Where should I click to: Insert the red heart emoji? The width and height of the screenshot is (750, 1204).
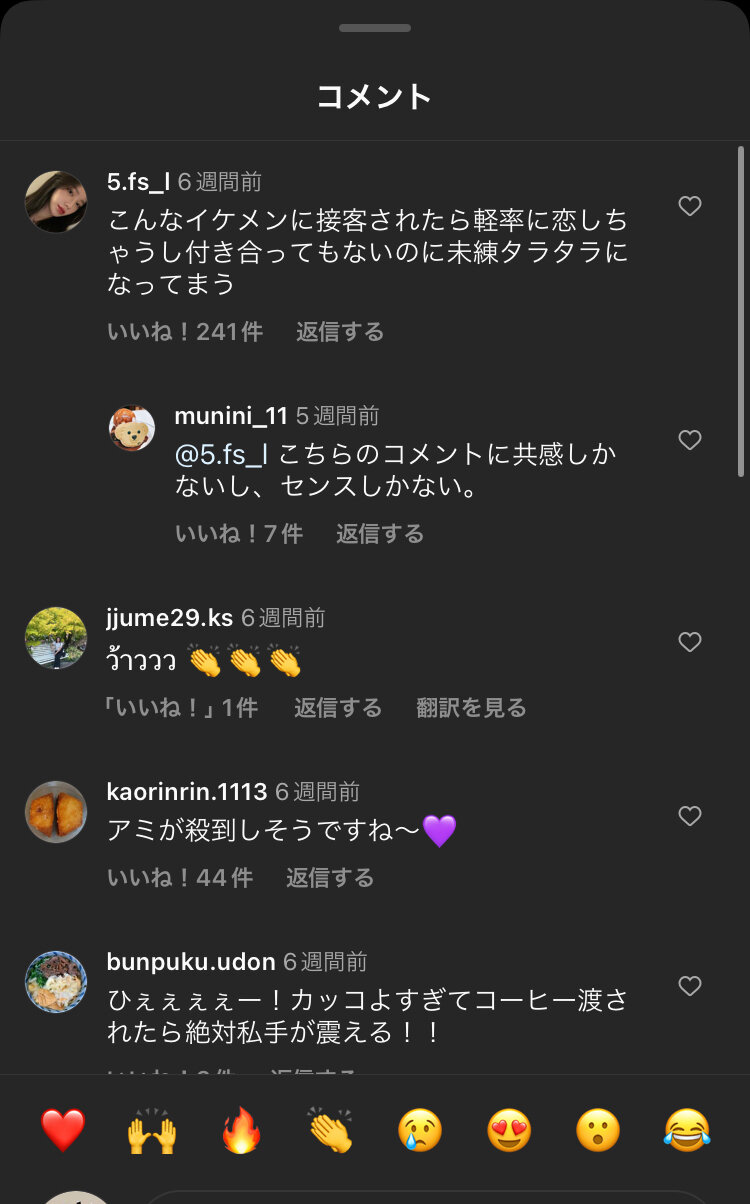point(63,1131)
